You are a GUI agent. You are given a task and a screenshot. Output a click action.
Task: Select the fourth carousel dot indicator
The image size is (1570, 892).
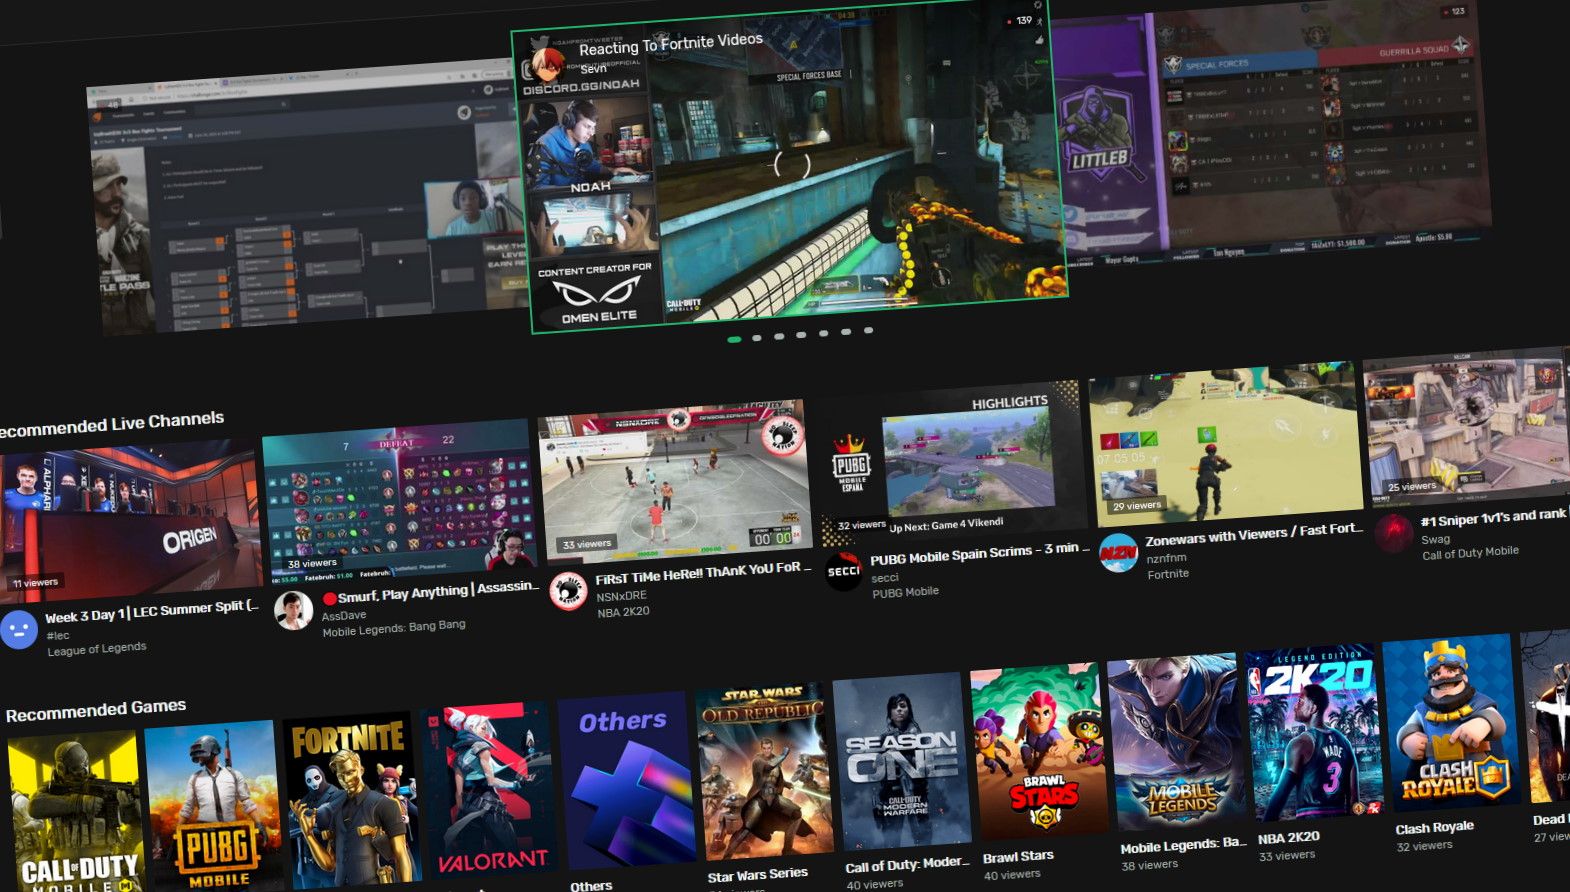[x=801, y=334]
